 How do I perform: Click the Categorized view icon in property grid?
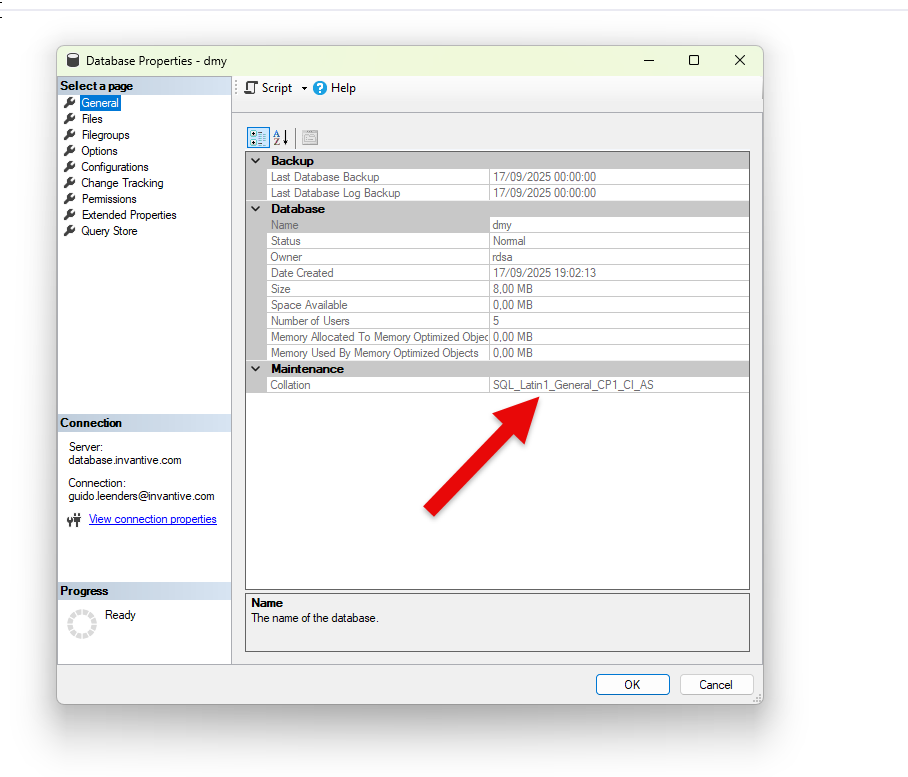(x=257, y=137)
